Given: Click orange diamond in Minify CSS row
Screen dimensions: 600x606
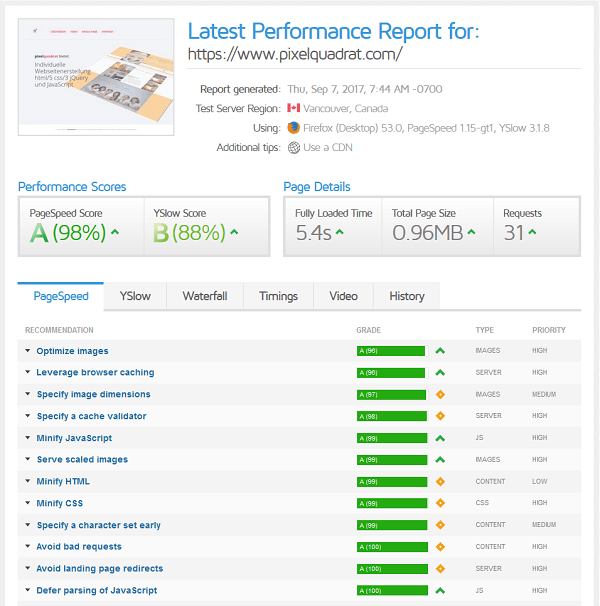Looking at the screenshot, I should pyautogui.click(x=439, y=503).
